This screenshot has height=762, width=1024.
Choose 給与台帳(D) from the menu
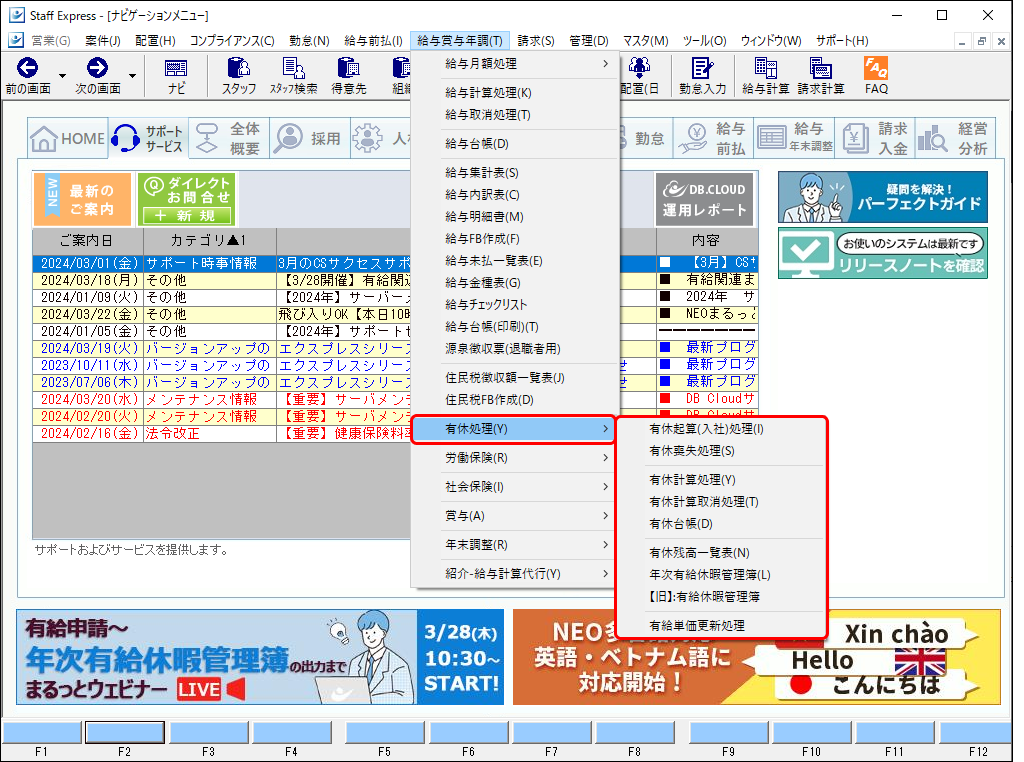tap(515, 144)
